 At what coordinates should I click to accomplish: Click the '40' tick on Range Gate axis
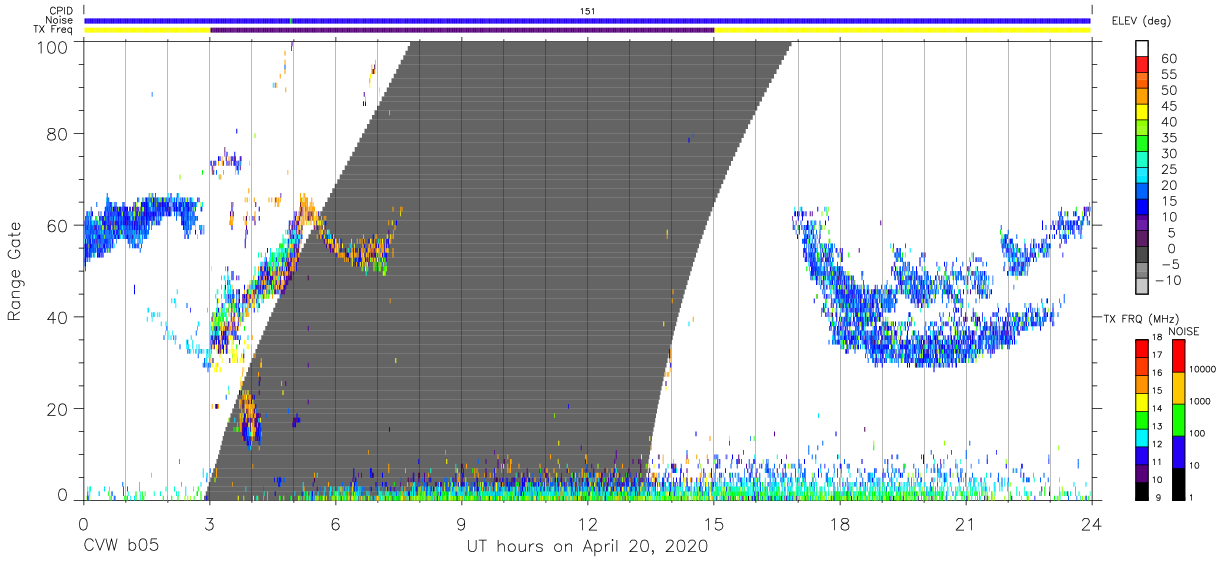[57, 317]
